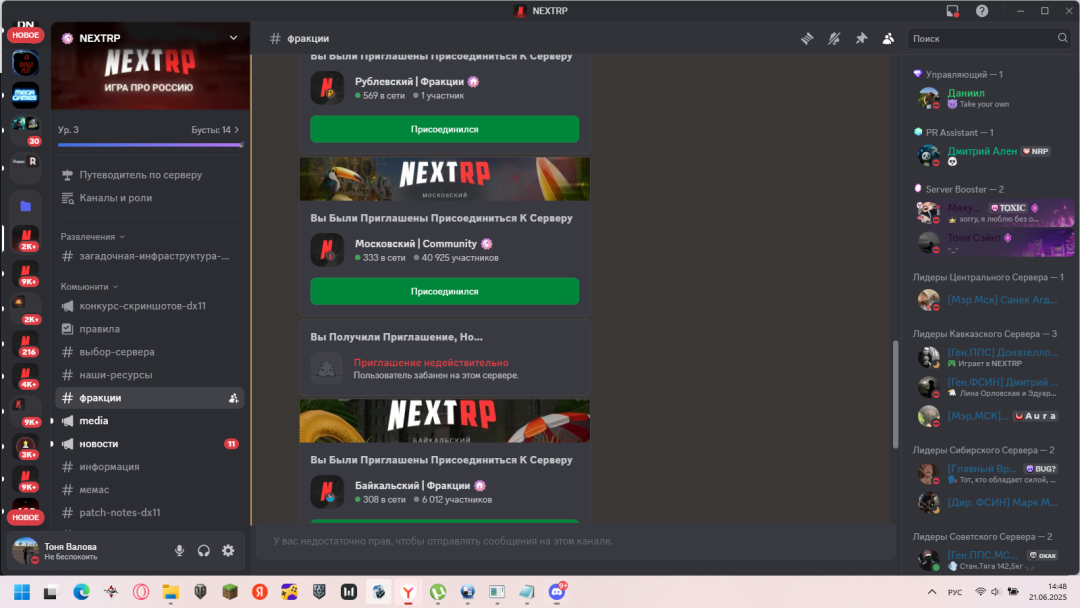Image resolution: width=1080 pixels, height=608 pixels.
Task: Open загадочная-инфраструктура channel
Action: (150, 256)
